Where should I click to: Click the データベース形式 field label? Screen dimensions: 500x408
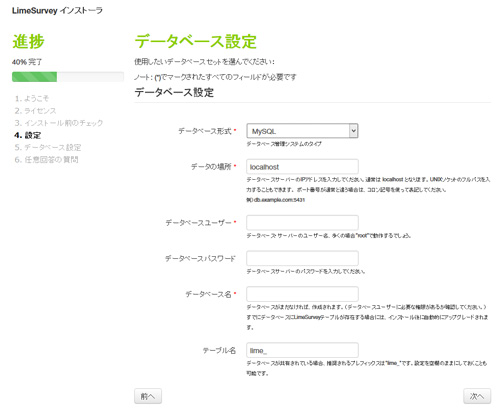pos(205,131)
